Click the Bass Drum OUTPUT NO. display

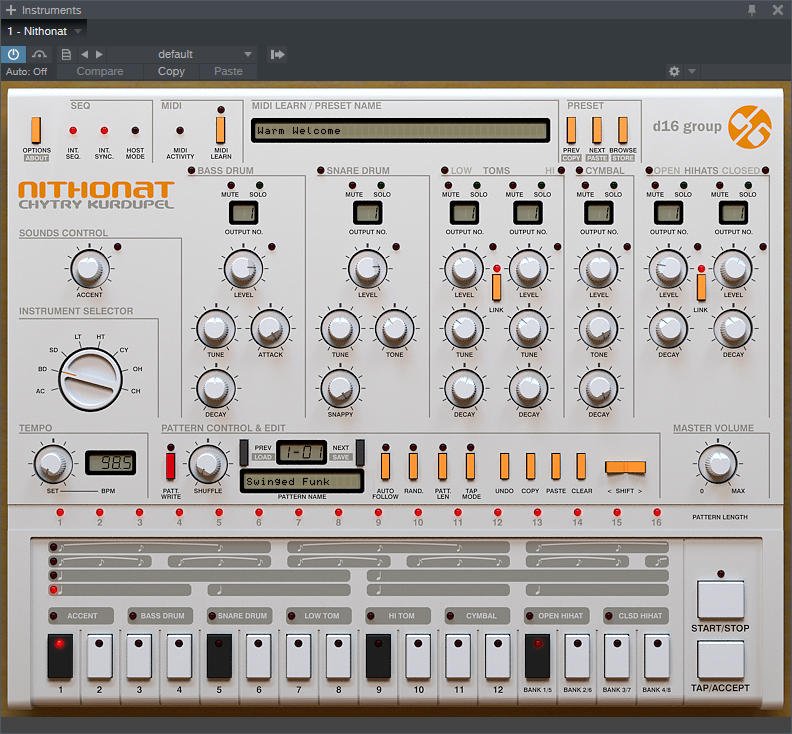pyautogui.click(x=243, y=213)
